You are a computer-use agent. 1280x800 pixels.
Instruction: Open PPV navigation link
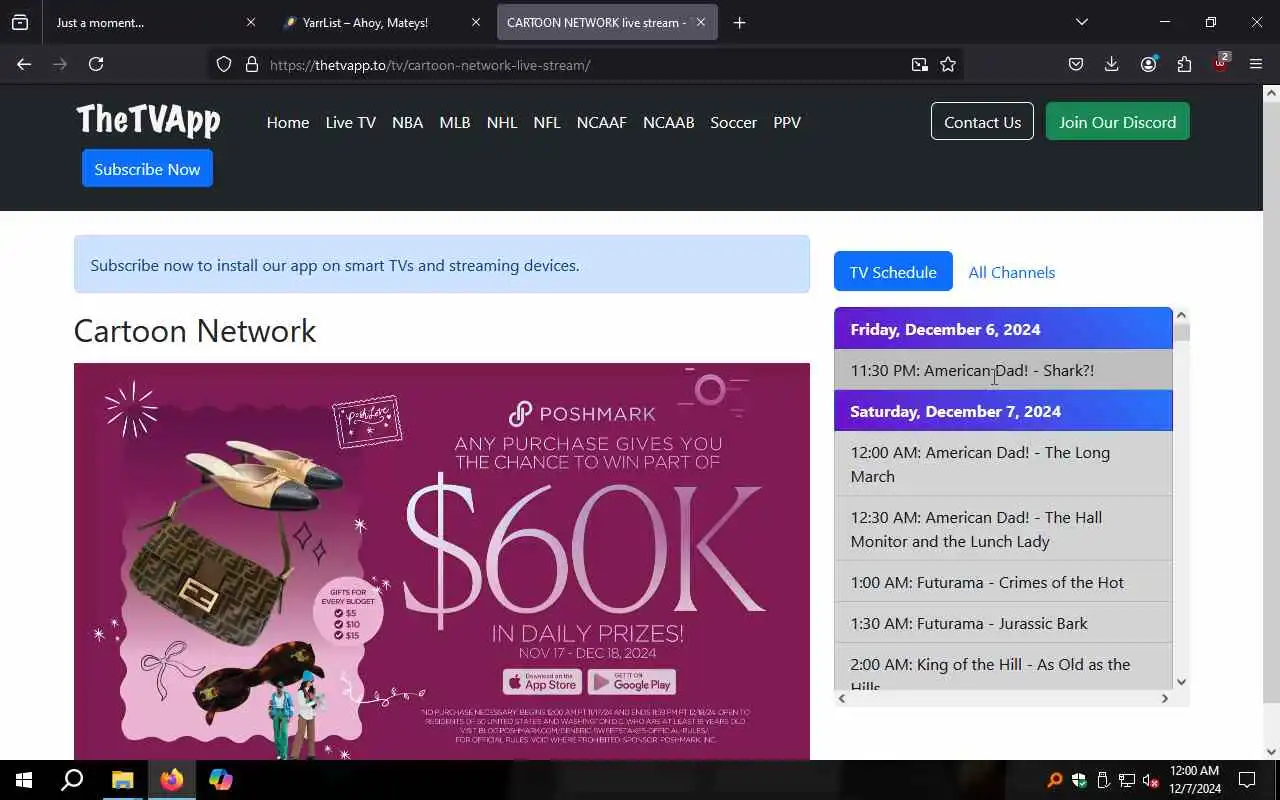tap(787, 122)
